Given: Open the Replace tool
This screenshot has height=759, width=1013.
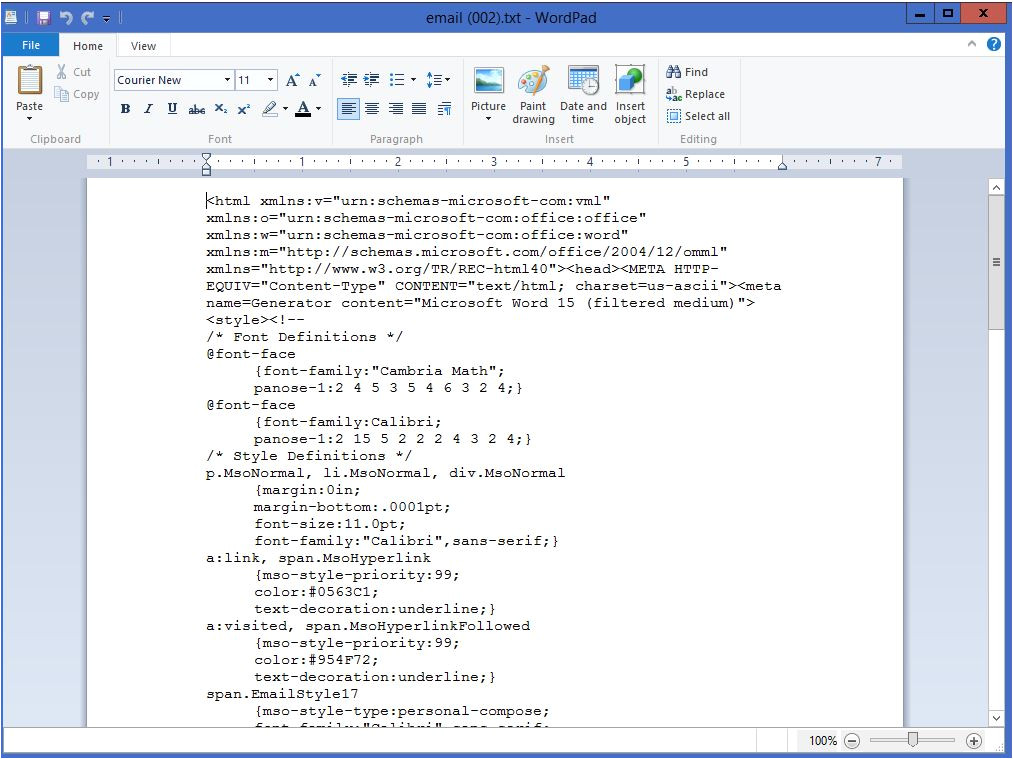Looking at the screenshot, I should pos(695,94).
